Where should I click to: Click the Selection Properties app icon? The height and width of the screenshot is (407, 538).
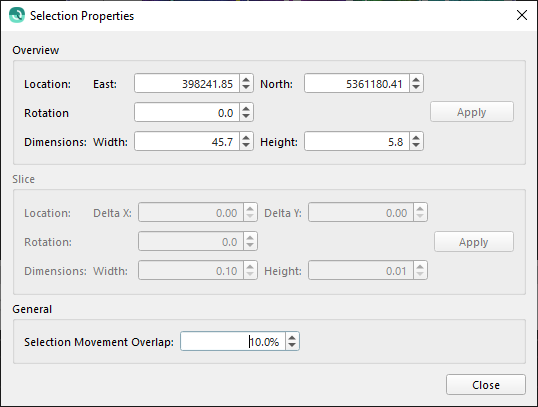[17, 15]
